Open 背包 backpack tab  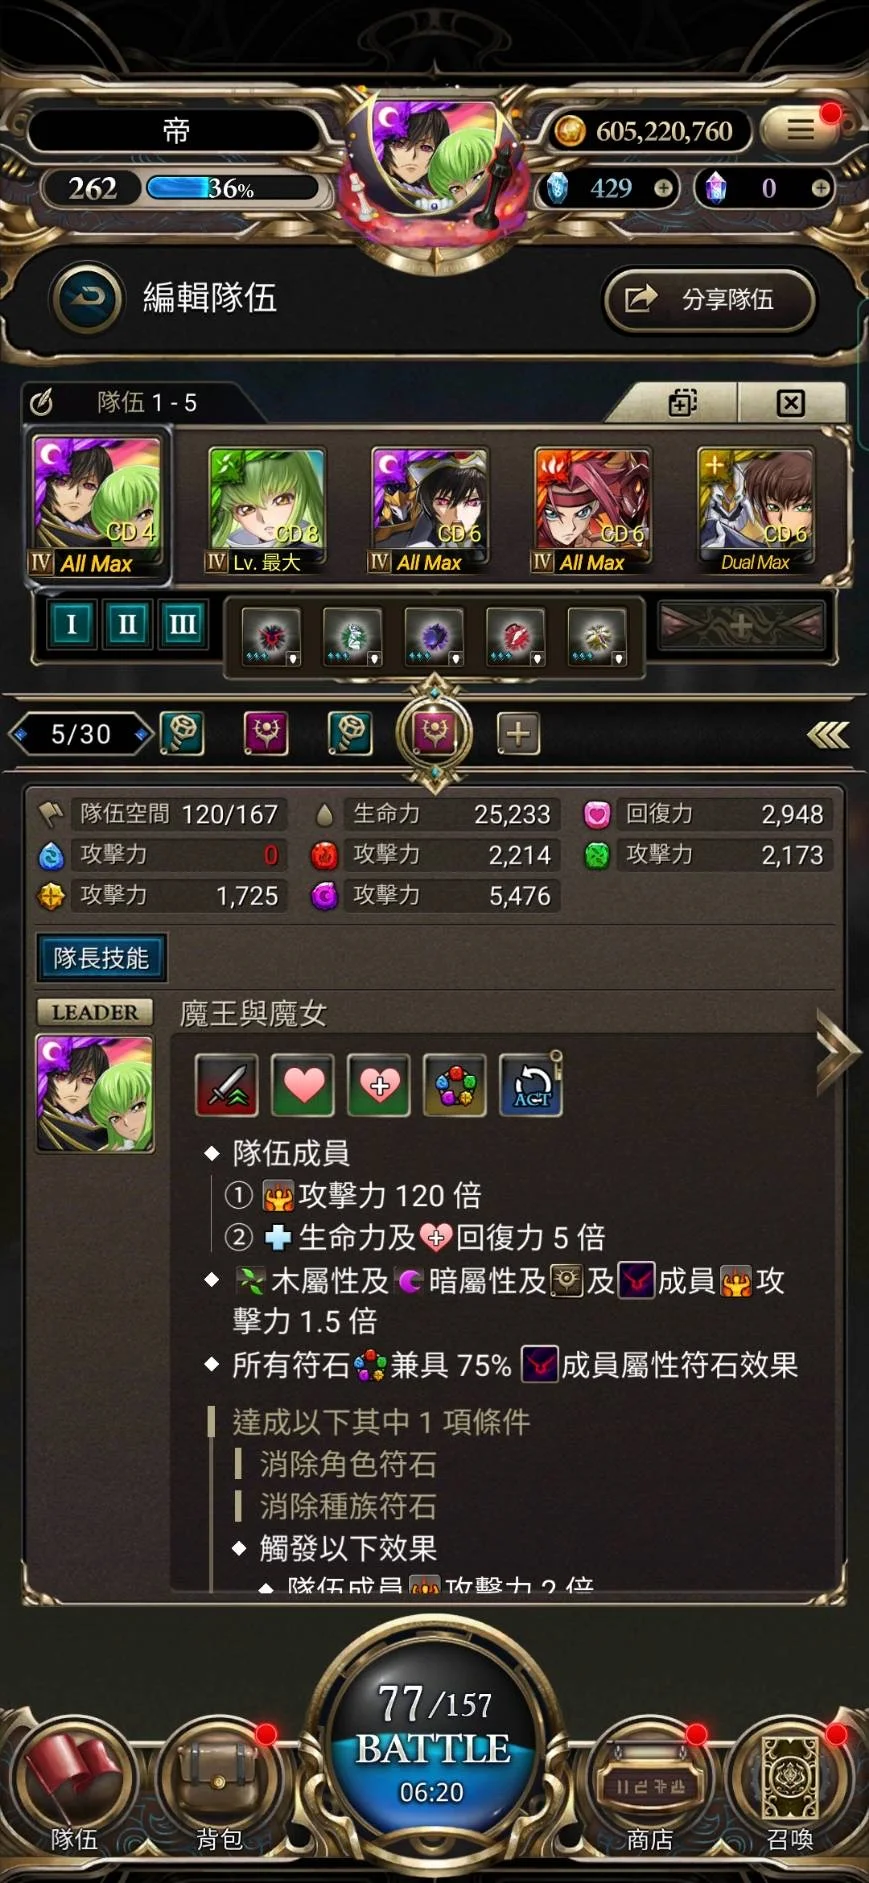[x=219, y=1786]
